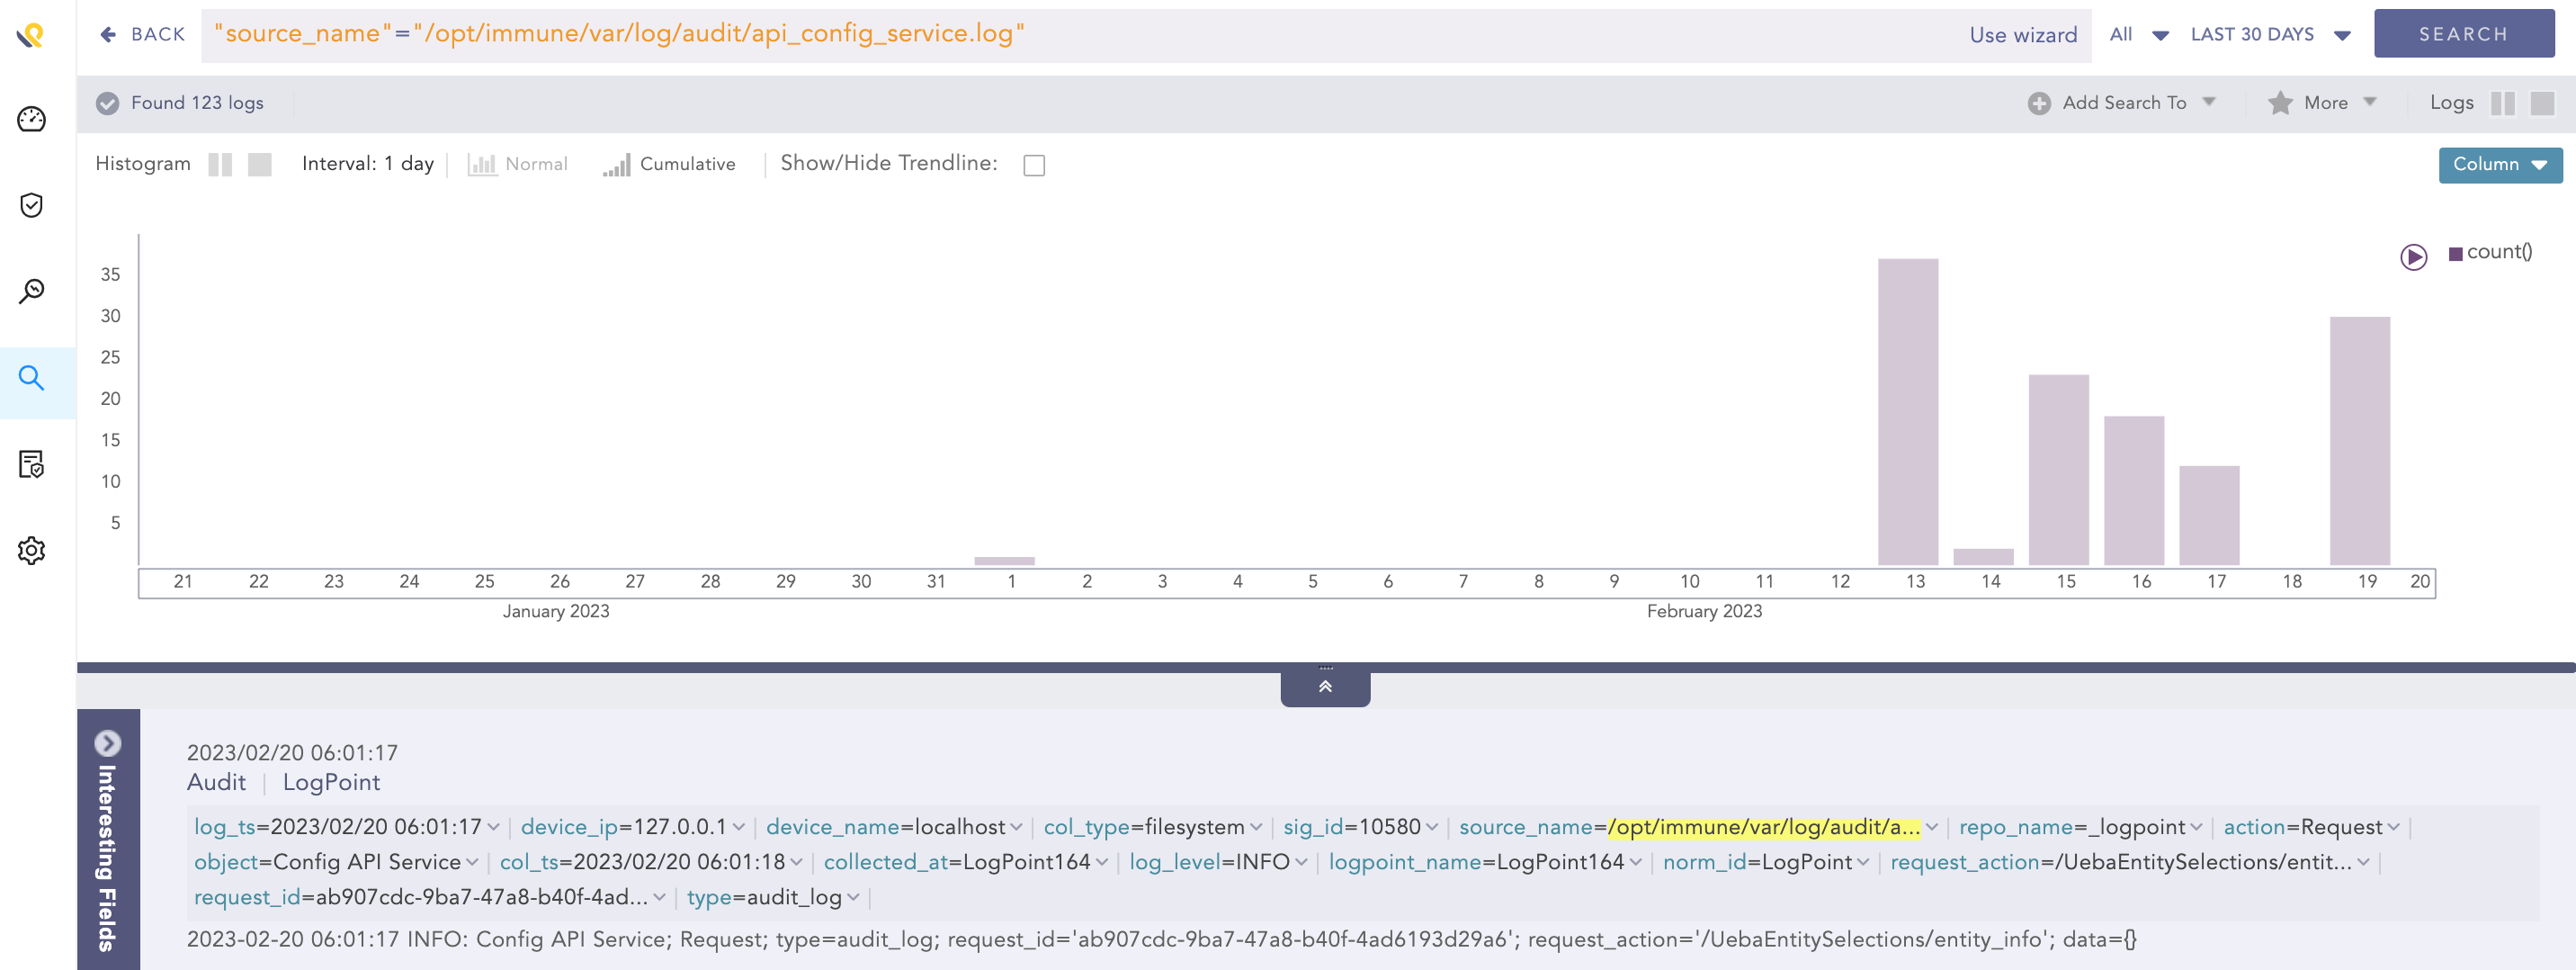Screen dimensions: 2576x970
Task: Open the threat hunting magnifier icon
Action: point(32,291)
